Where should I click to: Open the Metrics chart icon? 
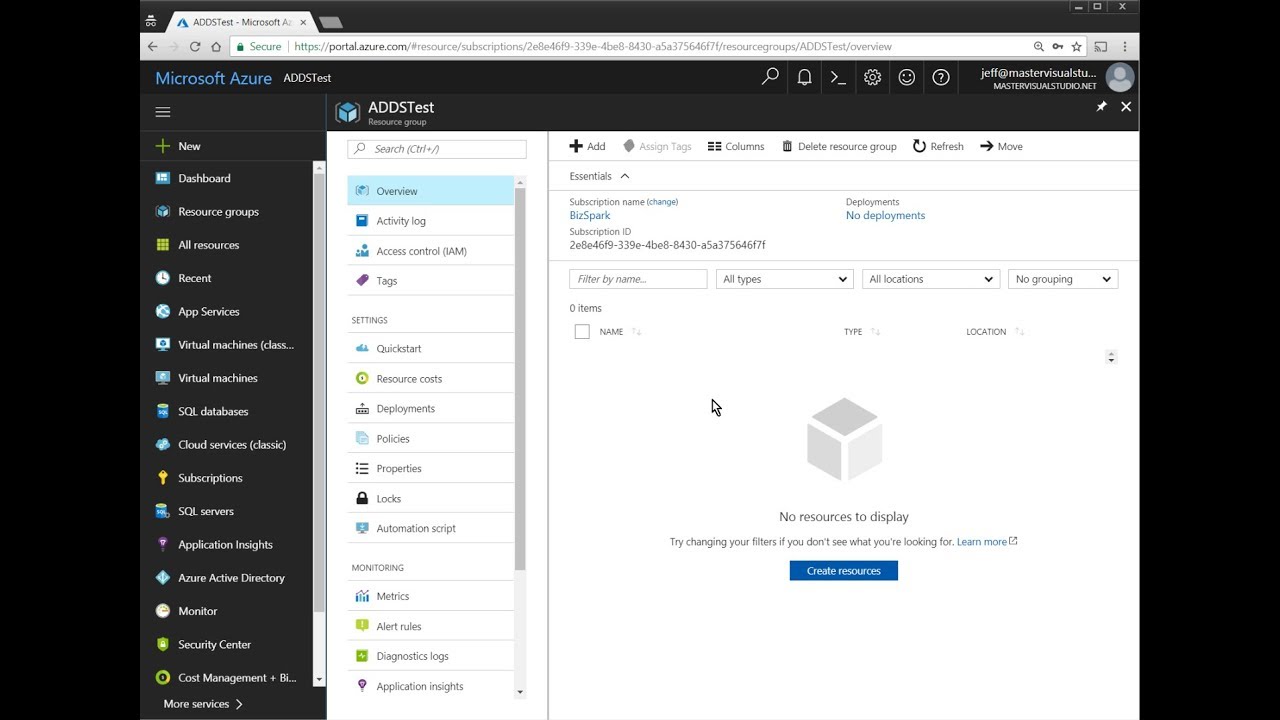point(362,596)
